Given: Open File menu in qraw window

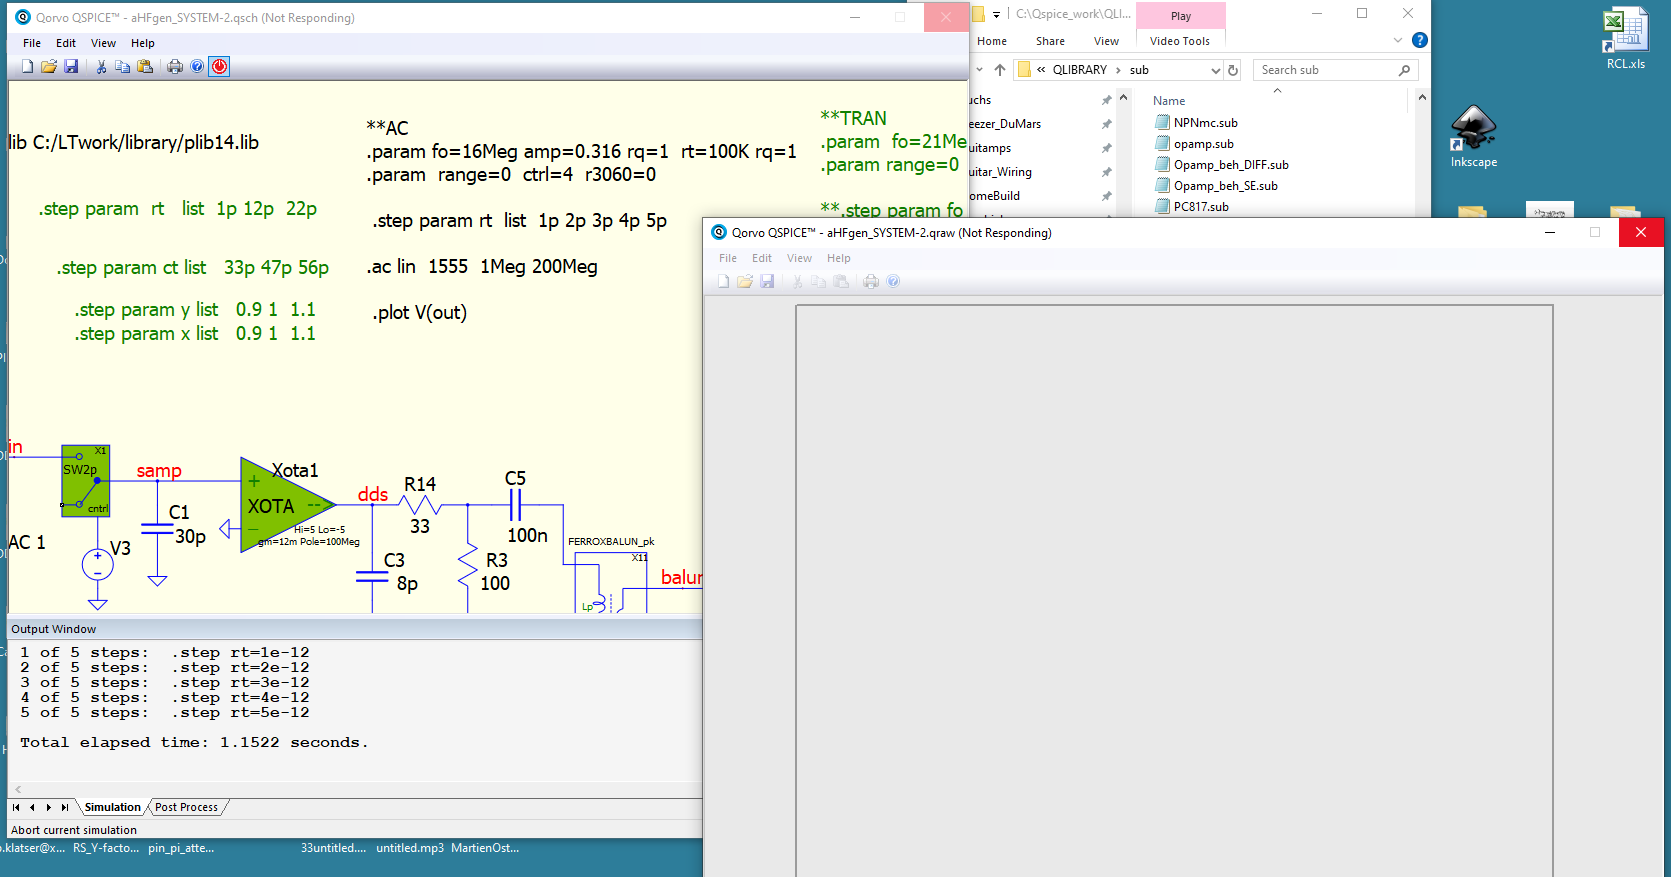Looking at the screenshot, I should pos(728,258).
